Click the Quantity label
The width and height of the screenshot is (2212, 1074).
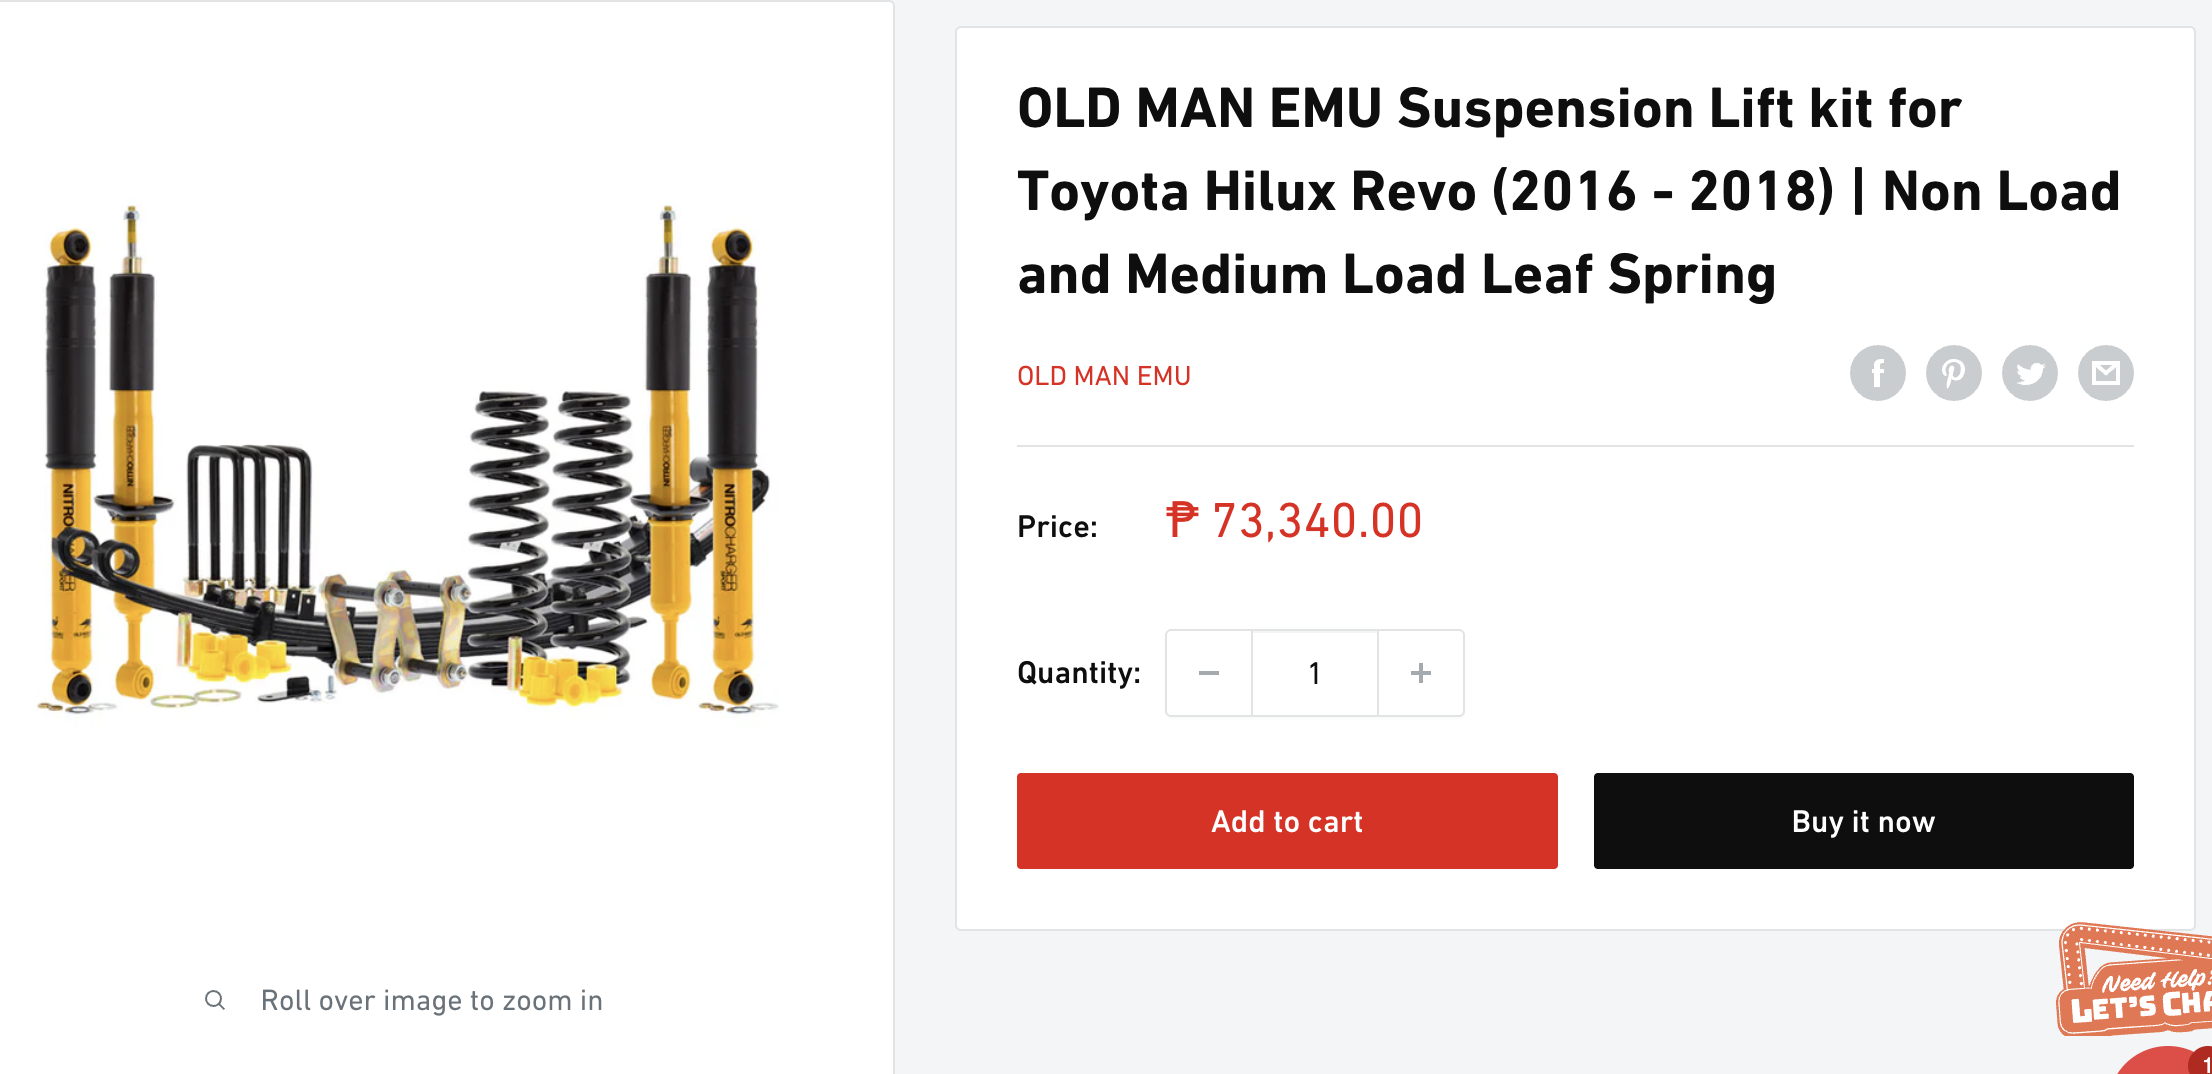click(x=1079, y=673)
